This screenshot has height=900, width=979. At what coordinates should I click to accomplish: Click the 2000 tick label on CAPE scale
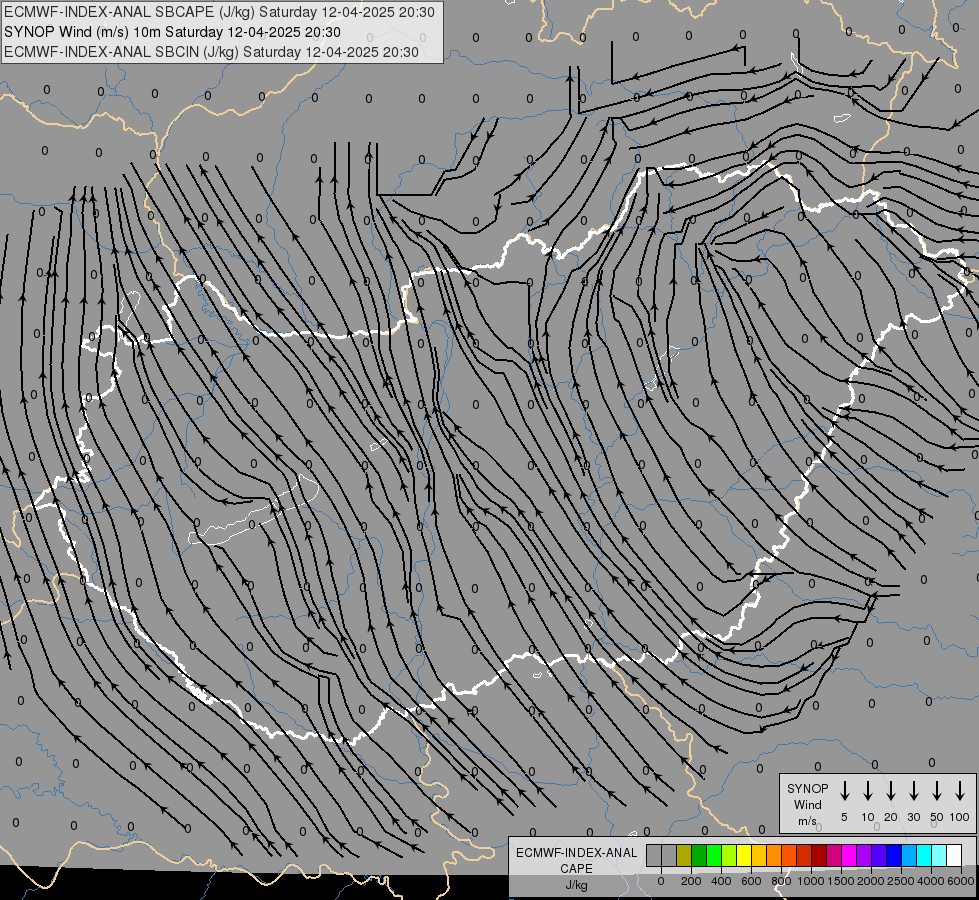point(871,881)
